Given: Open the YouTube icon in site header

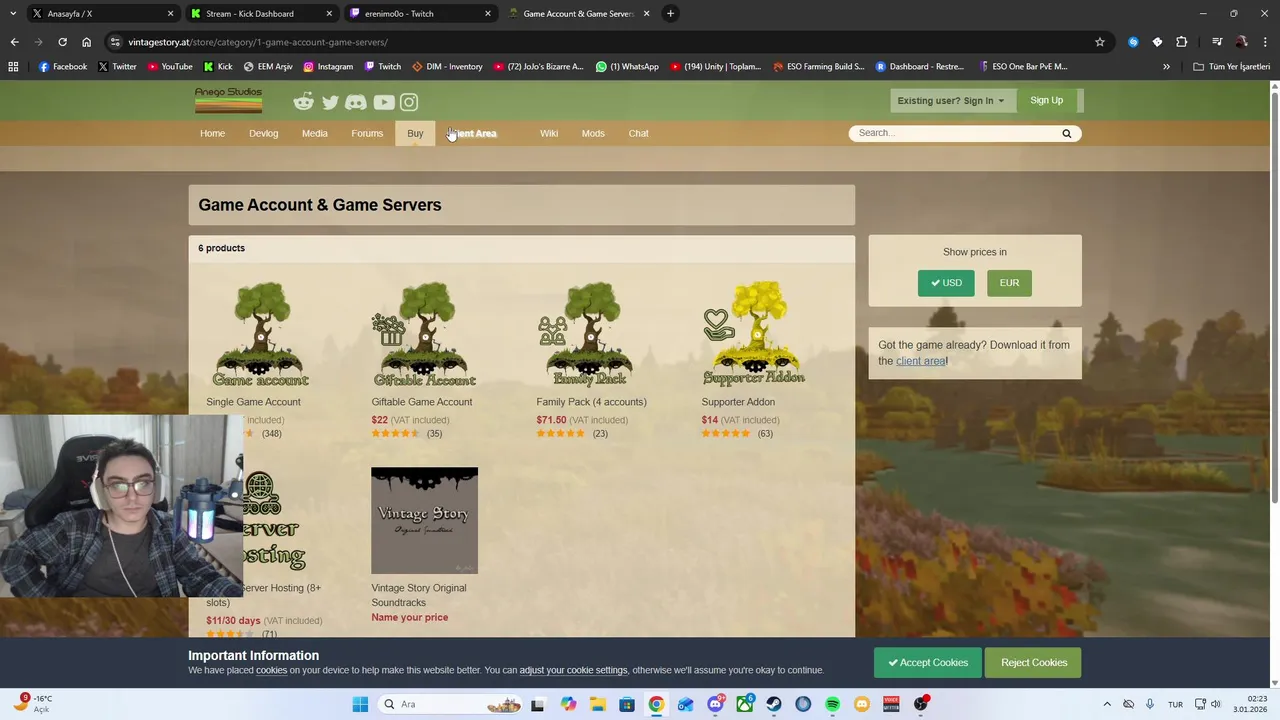Looking at the screenshot, I should 384,102.
